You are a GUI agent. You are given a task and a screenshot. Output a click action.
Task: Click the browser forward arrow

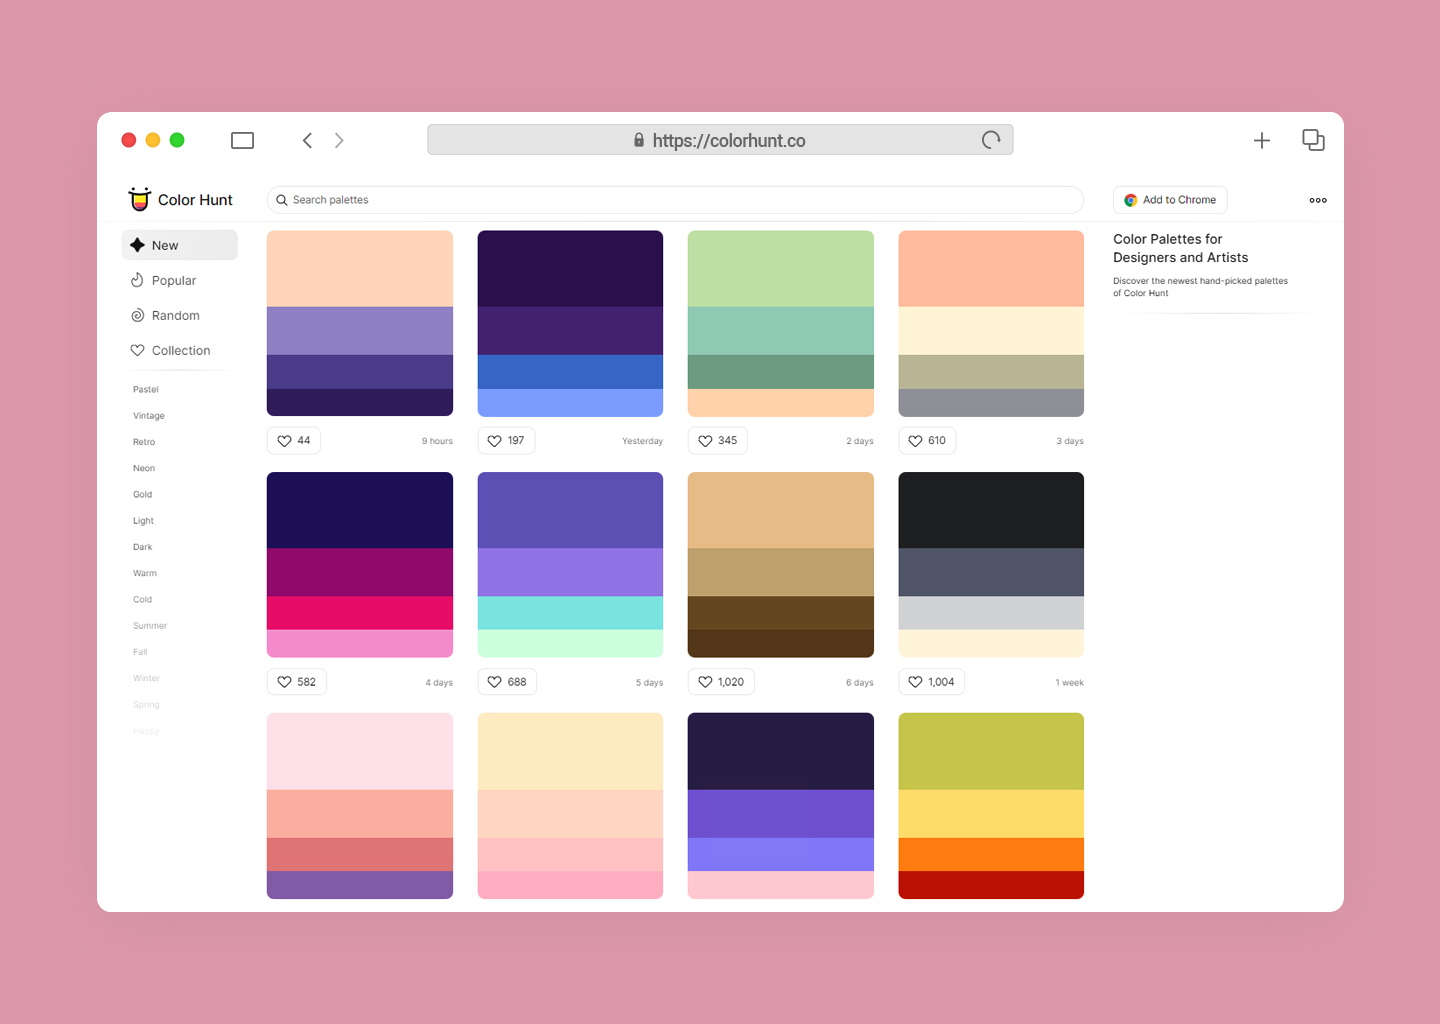tap(339, 140)
